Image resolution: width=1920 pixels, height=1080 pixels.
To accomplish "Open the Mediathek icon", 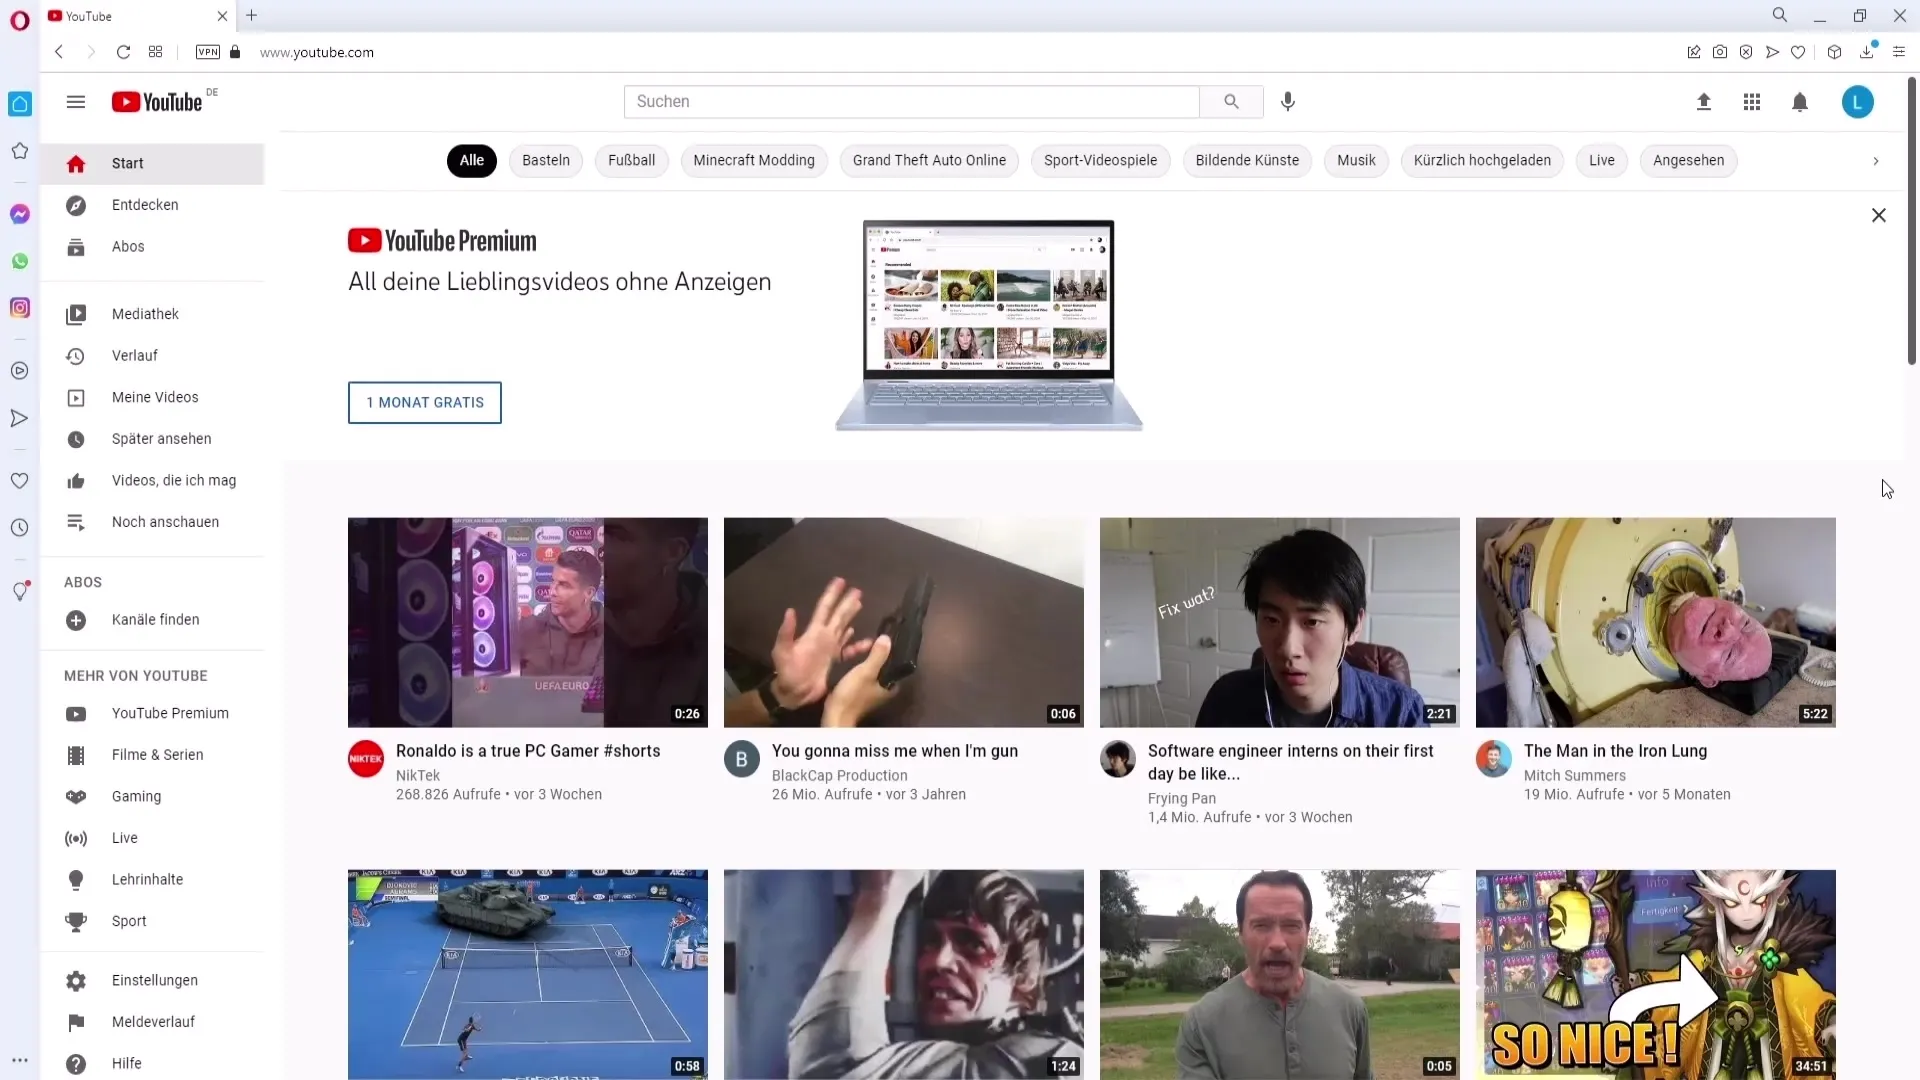I will coord(75,314).
